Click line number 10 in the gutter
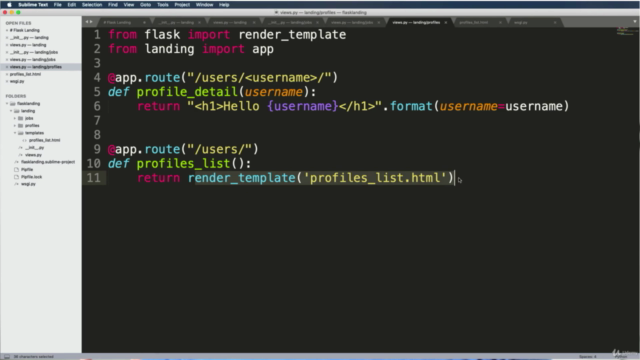The height and width of the screenshot is (360, 640). [x=93, y=164]
